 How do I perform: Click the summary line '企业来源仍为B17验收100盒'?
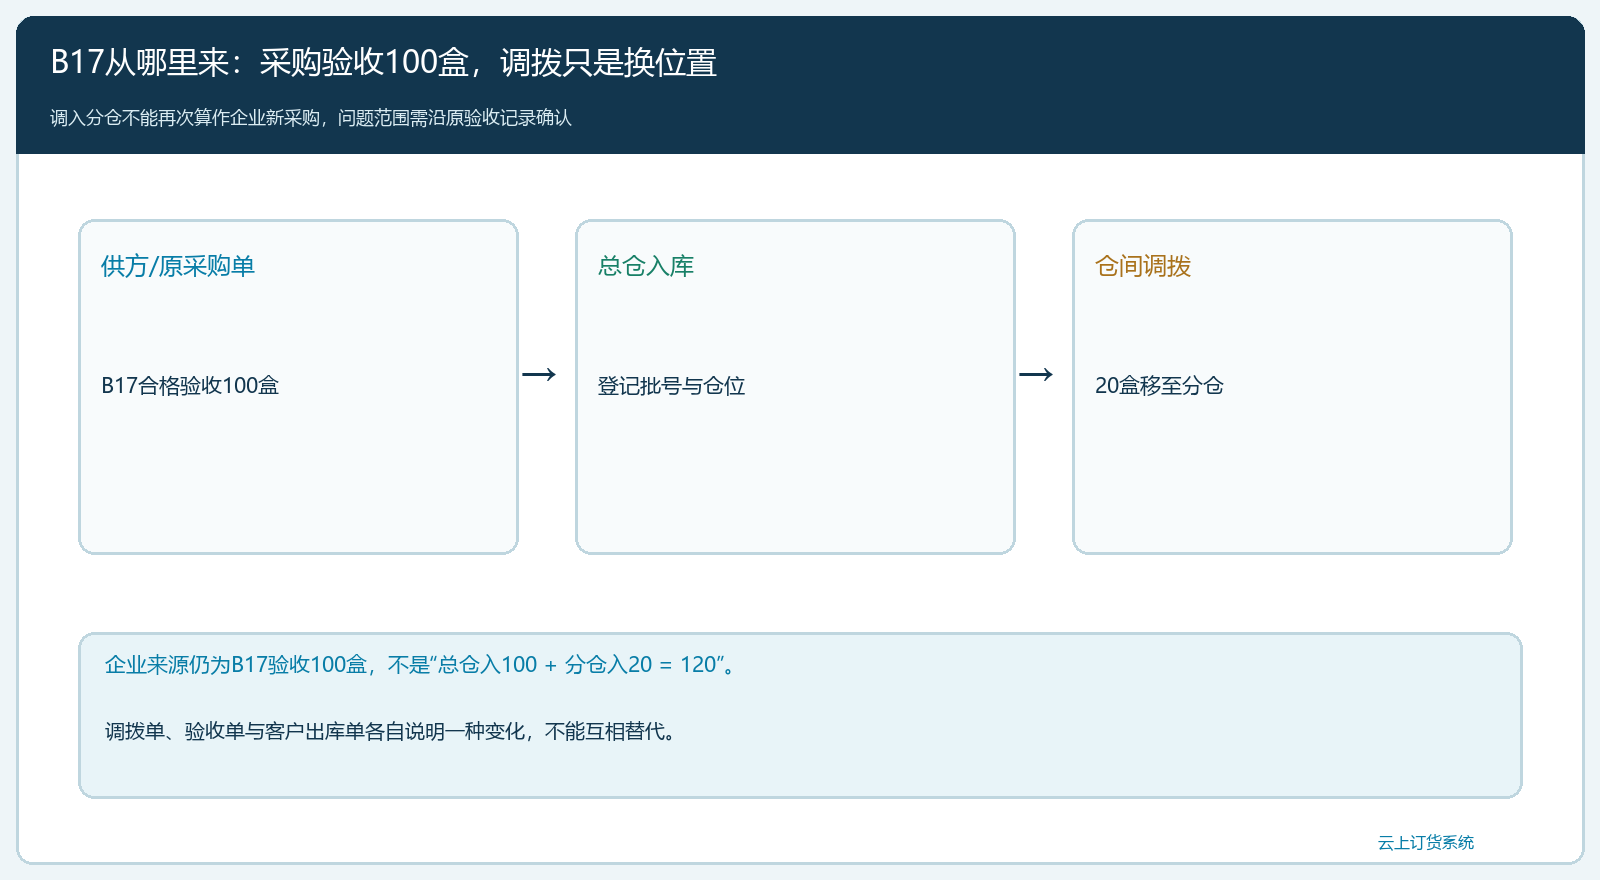coord(421,665)
